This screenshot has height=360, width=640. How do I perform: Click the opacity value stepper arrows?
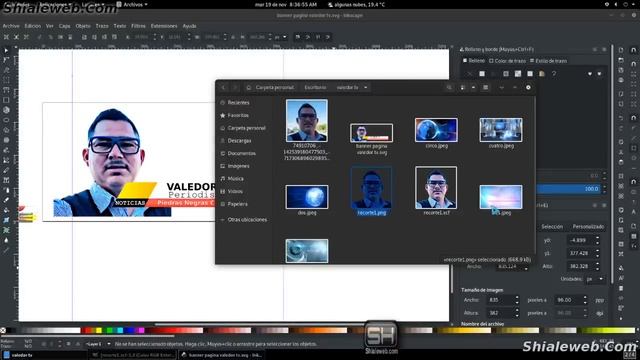[x=604, y=189]
